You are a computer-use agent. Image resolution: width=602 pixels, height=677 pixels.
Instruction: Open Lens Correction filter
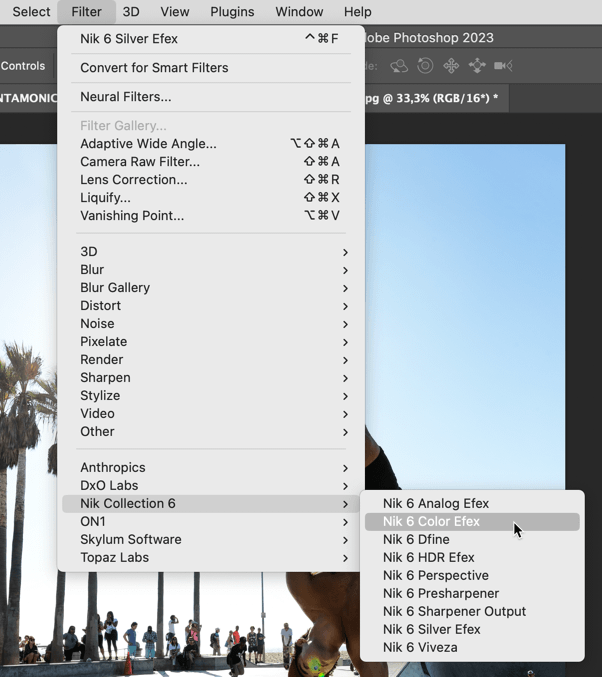coord(211,180)
